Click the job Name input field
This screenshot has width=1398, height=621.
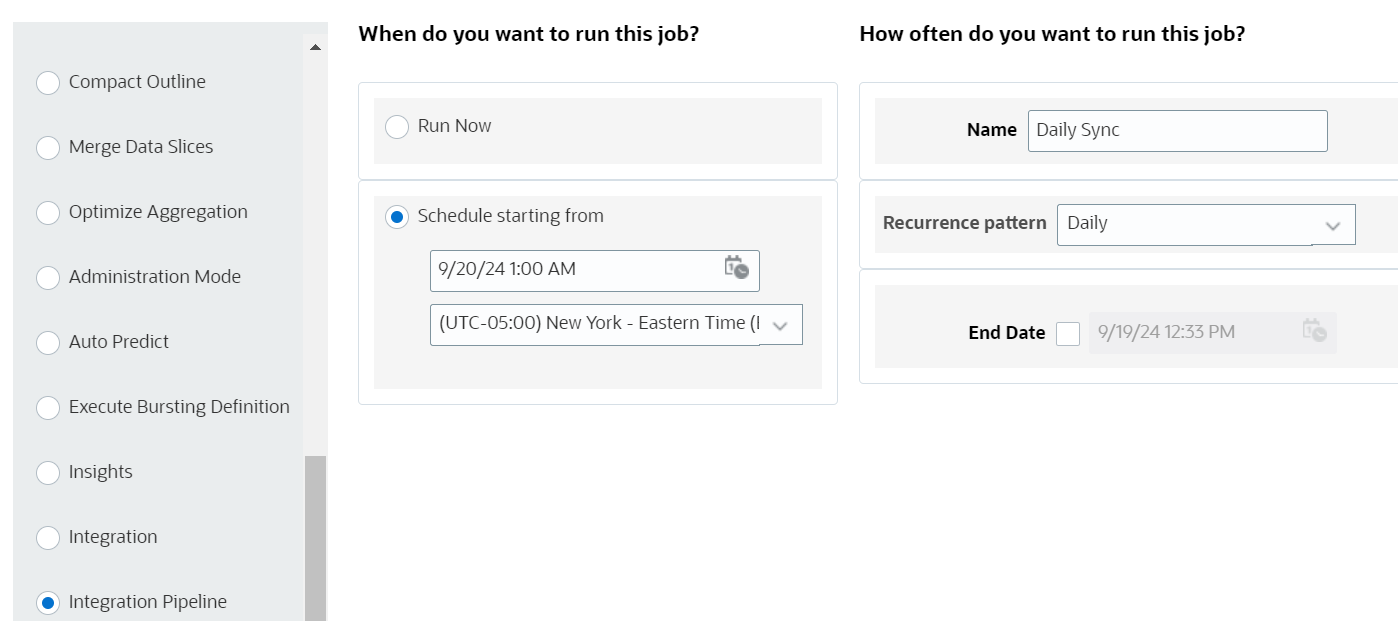tap(1177, 131)
